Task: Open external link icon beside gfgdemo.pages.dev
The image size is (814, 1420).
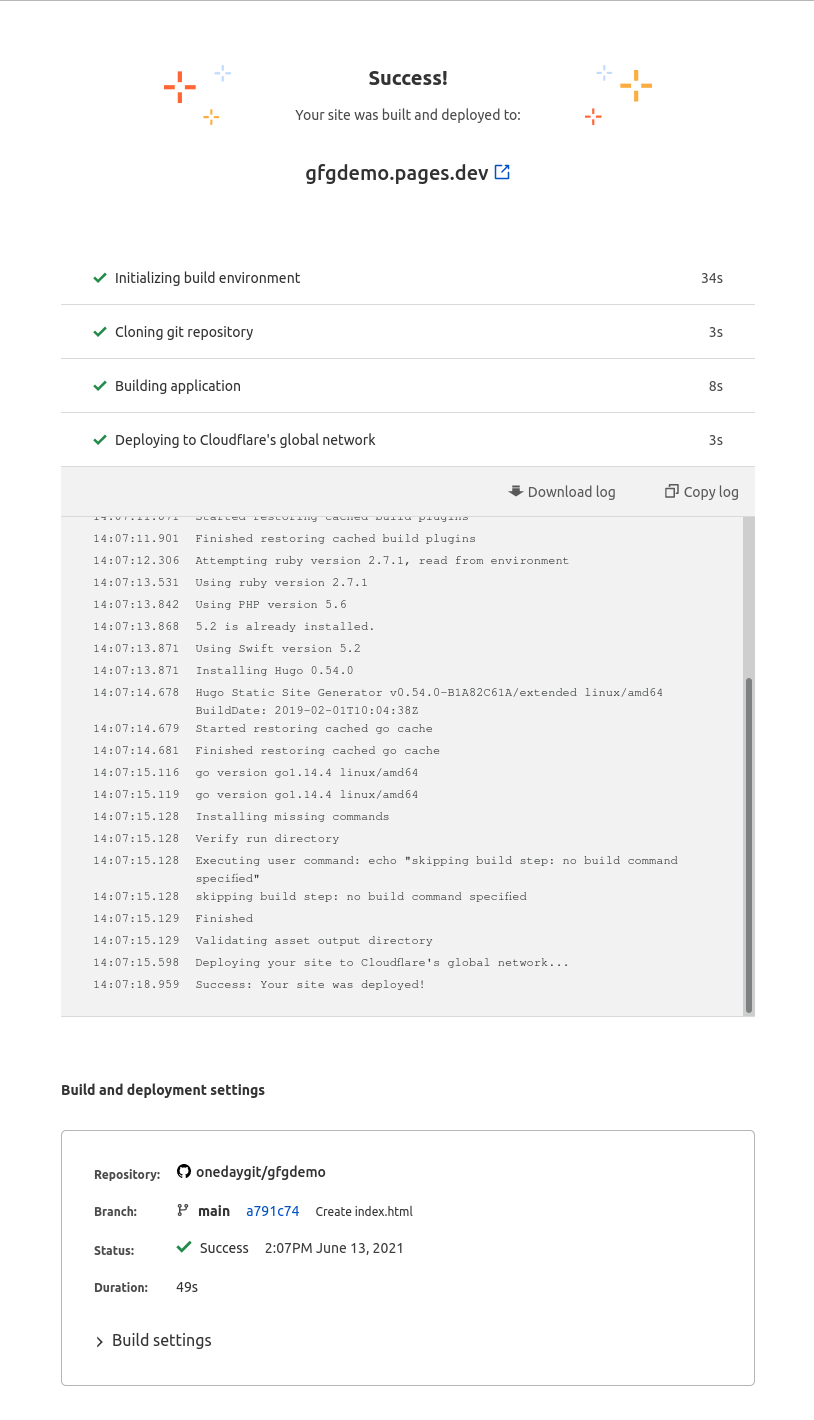Action: pos(502,172)
